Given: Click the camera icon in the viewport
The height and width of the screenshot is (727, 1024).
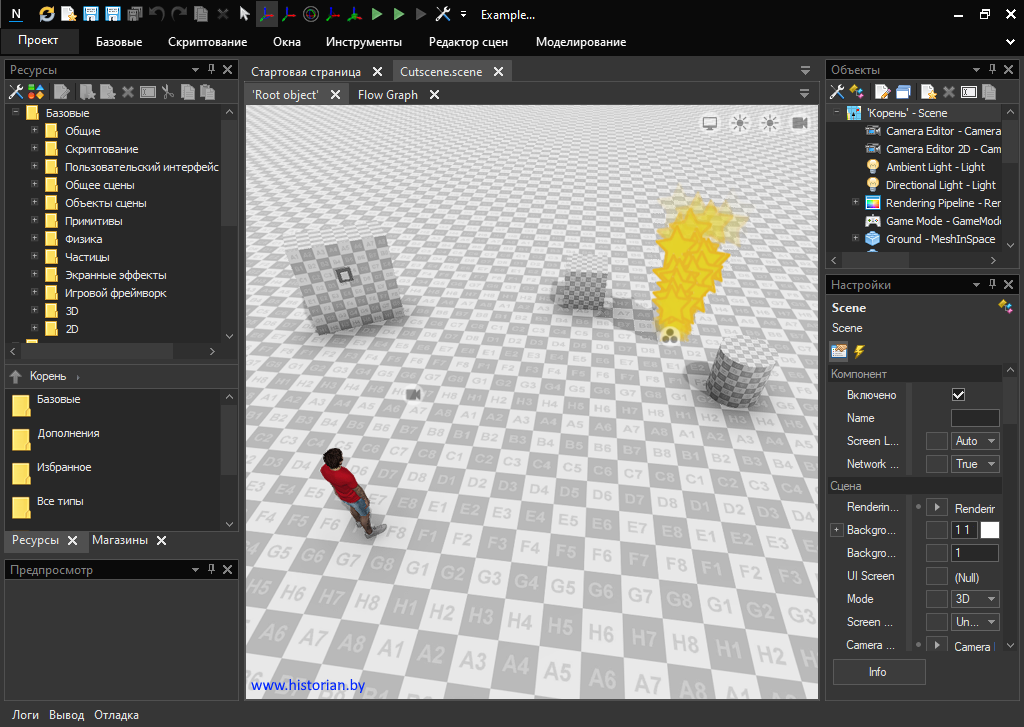Looking at the screenshot, I should pyautogui.click(x=800, y=122).
